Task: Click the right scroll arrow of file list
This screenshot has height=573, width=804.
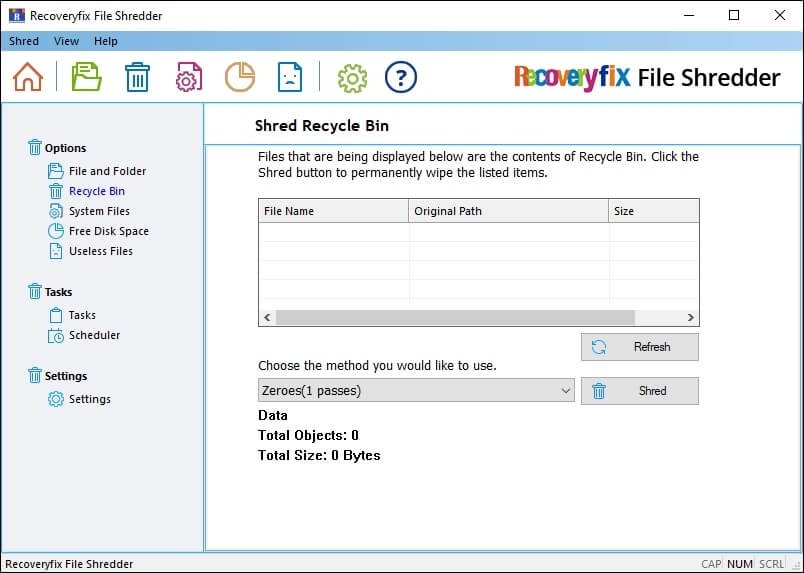Action: coord(691,318)
